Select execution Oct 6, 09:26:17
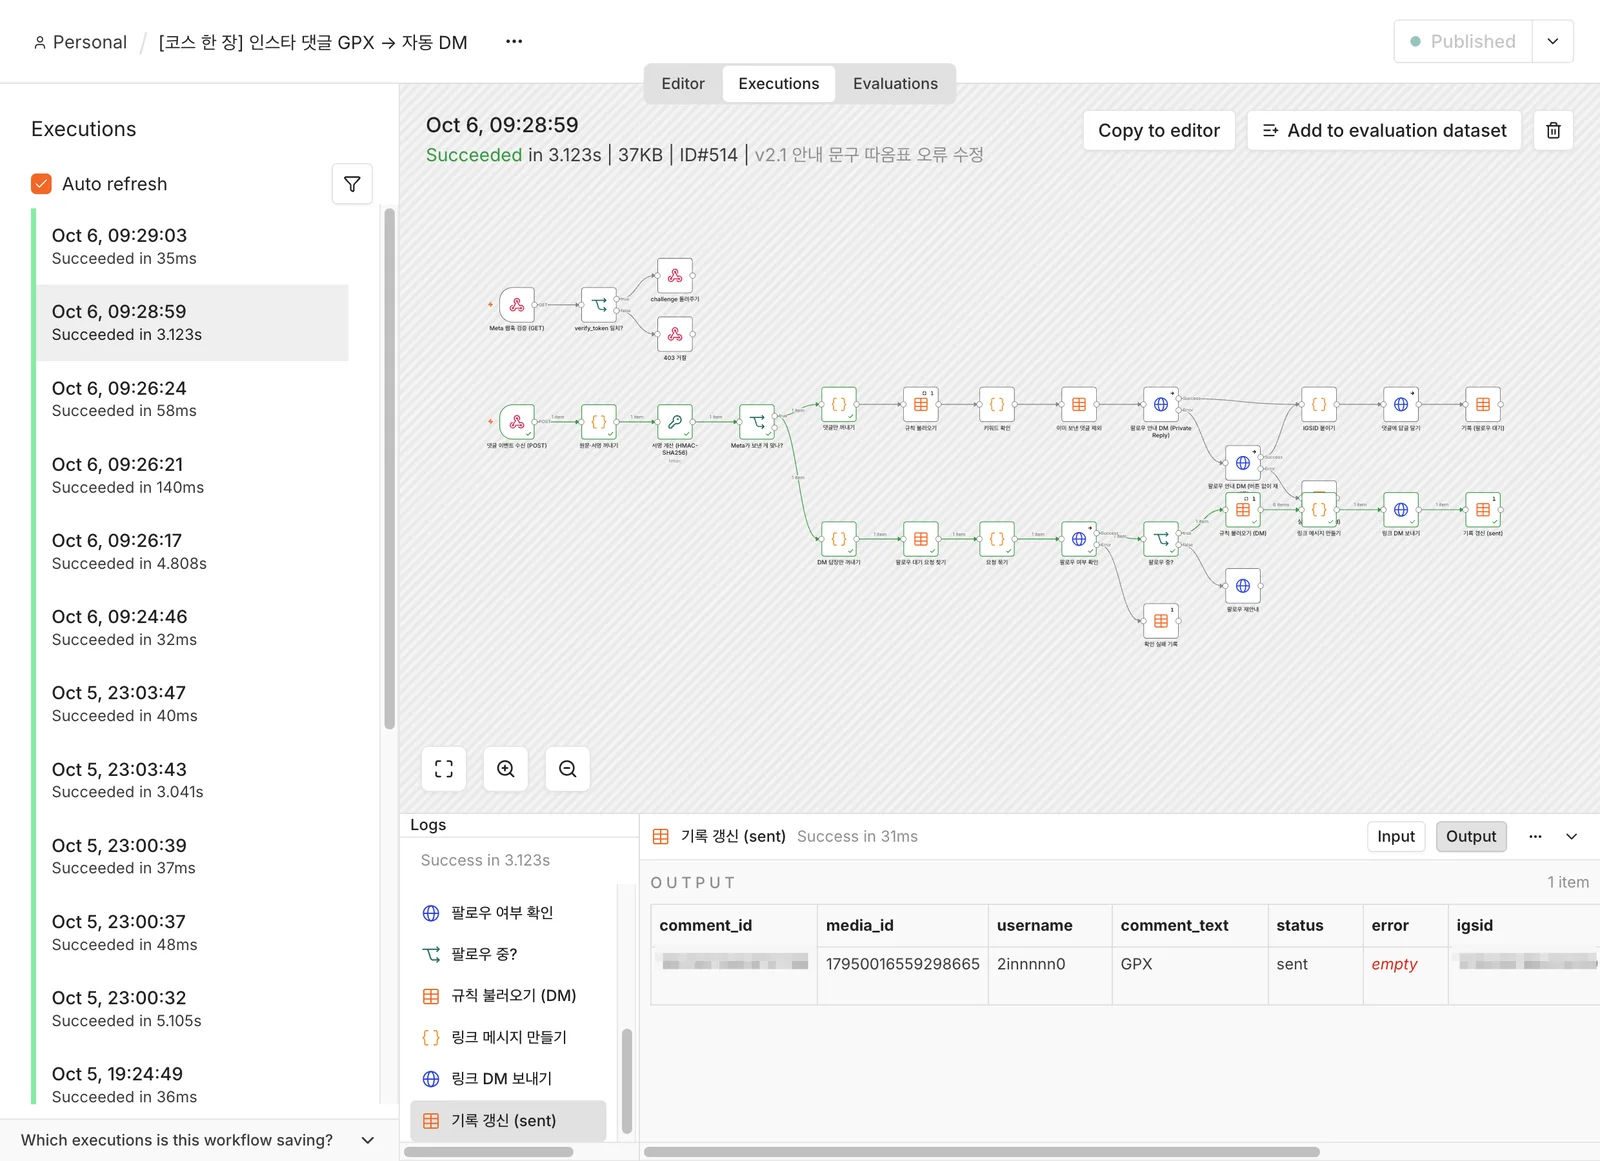 click(192, 551)
